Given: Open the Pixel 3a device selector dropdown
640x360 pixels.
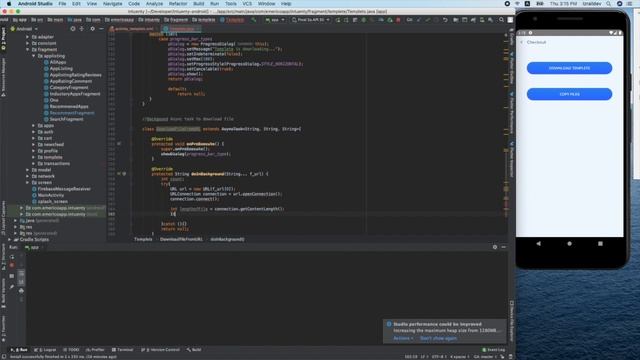Looking at the screenshot, I should 311,20.
